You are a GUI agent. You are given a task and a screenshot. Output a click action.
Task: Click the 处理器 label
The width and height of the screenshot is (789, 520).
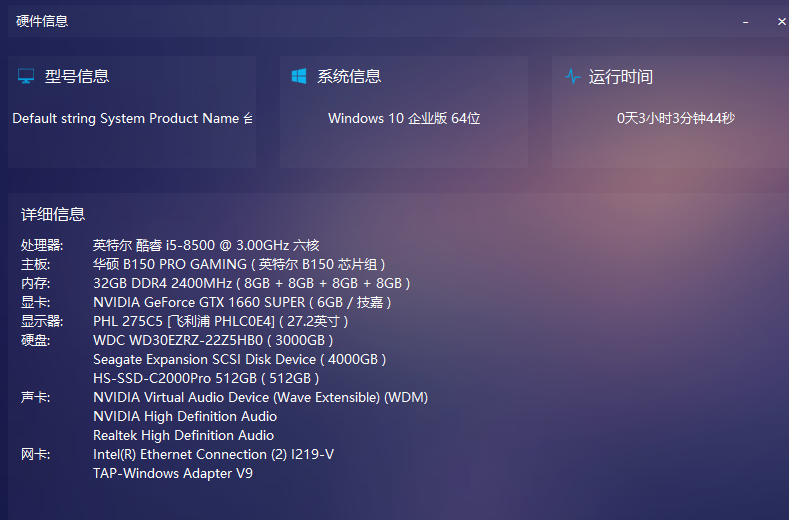pos(42,245)
